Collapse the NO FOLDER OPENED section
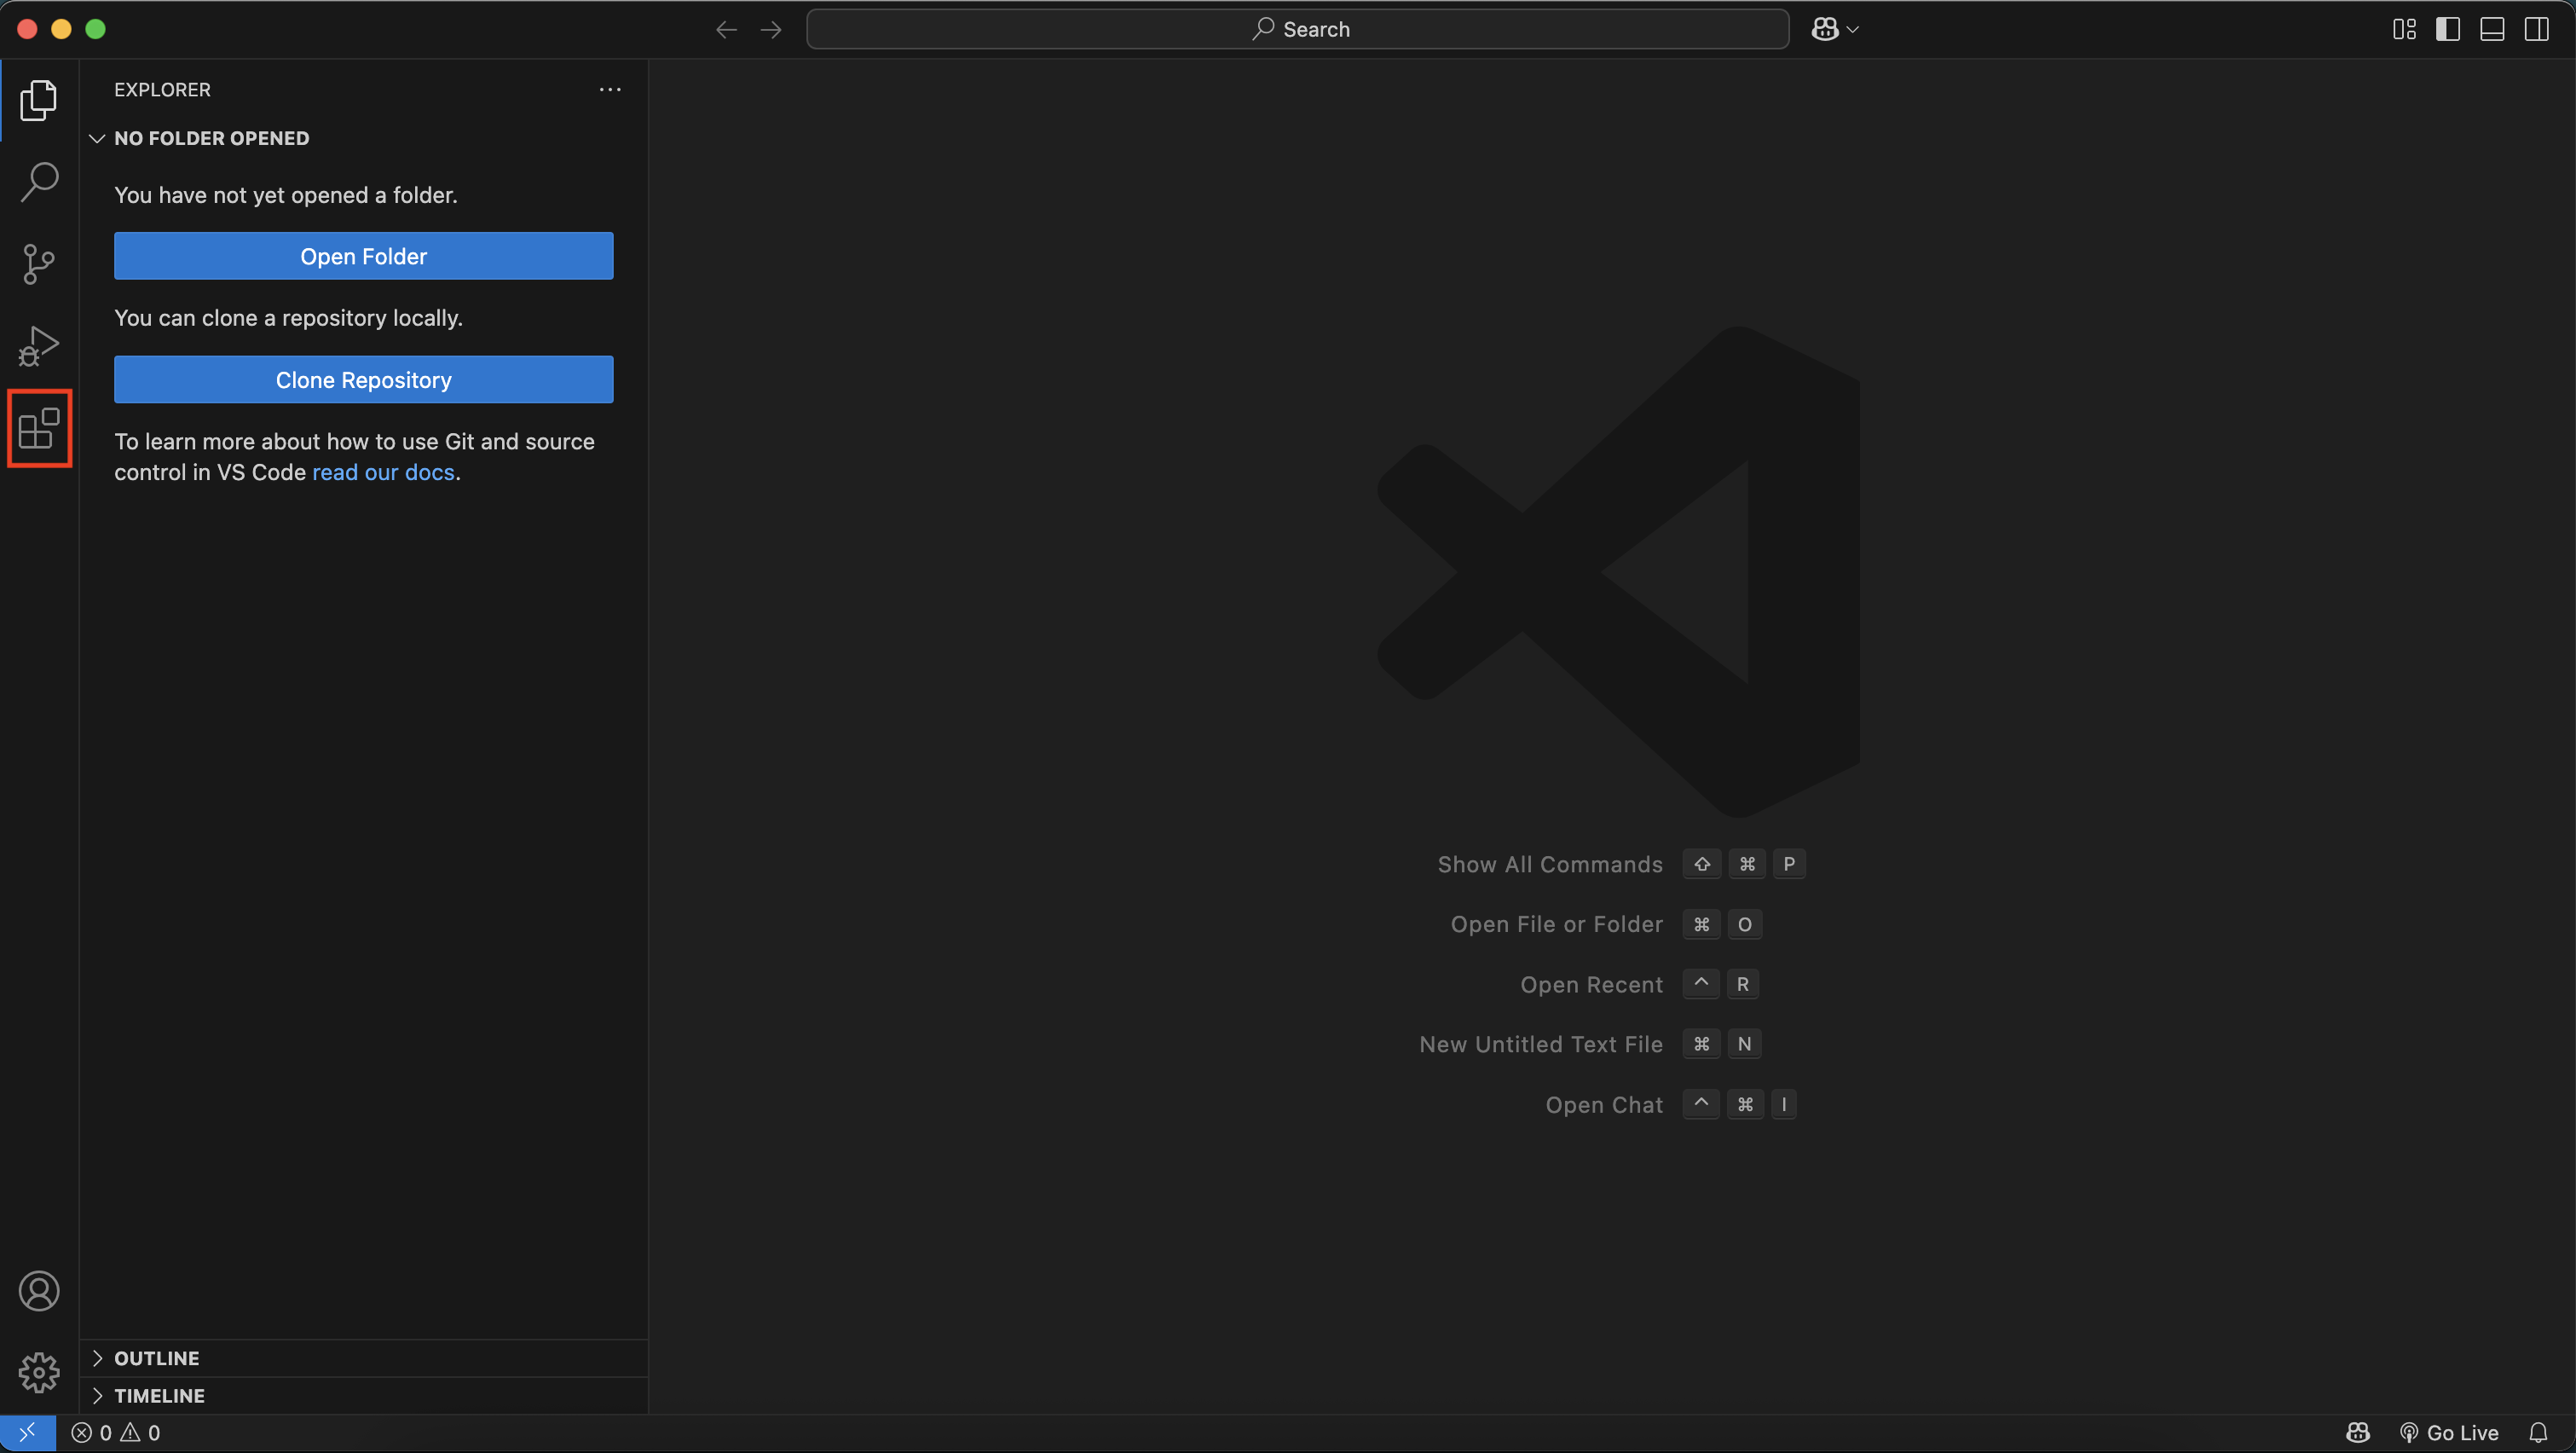This screenshot has height=1453, width=2576. pos(97,138)
